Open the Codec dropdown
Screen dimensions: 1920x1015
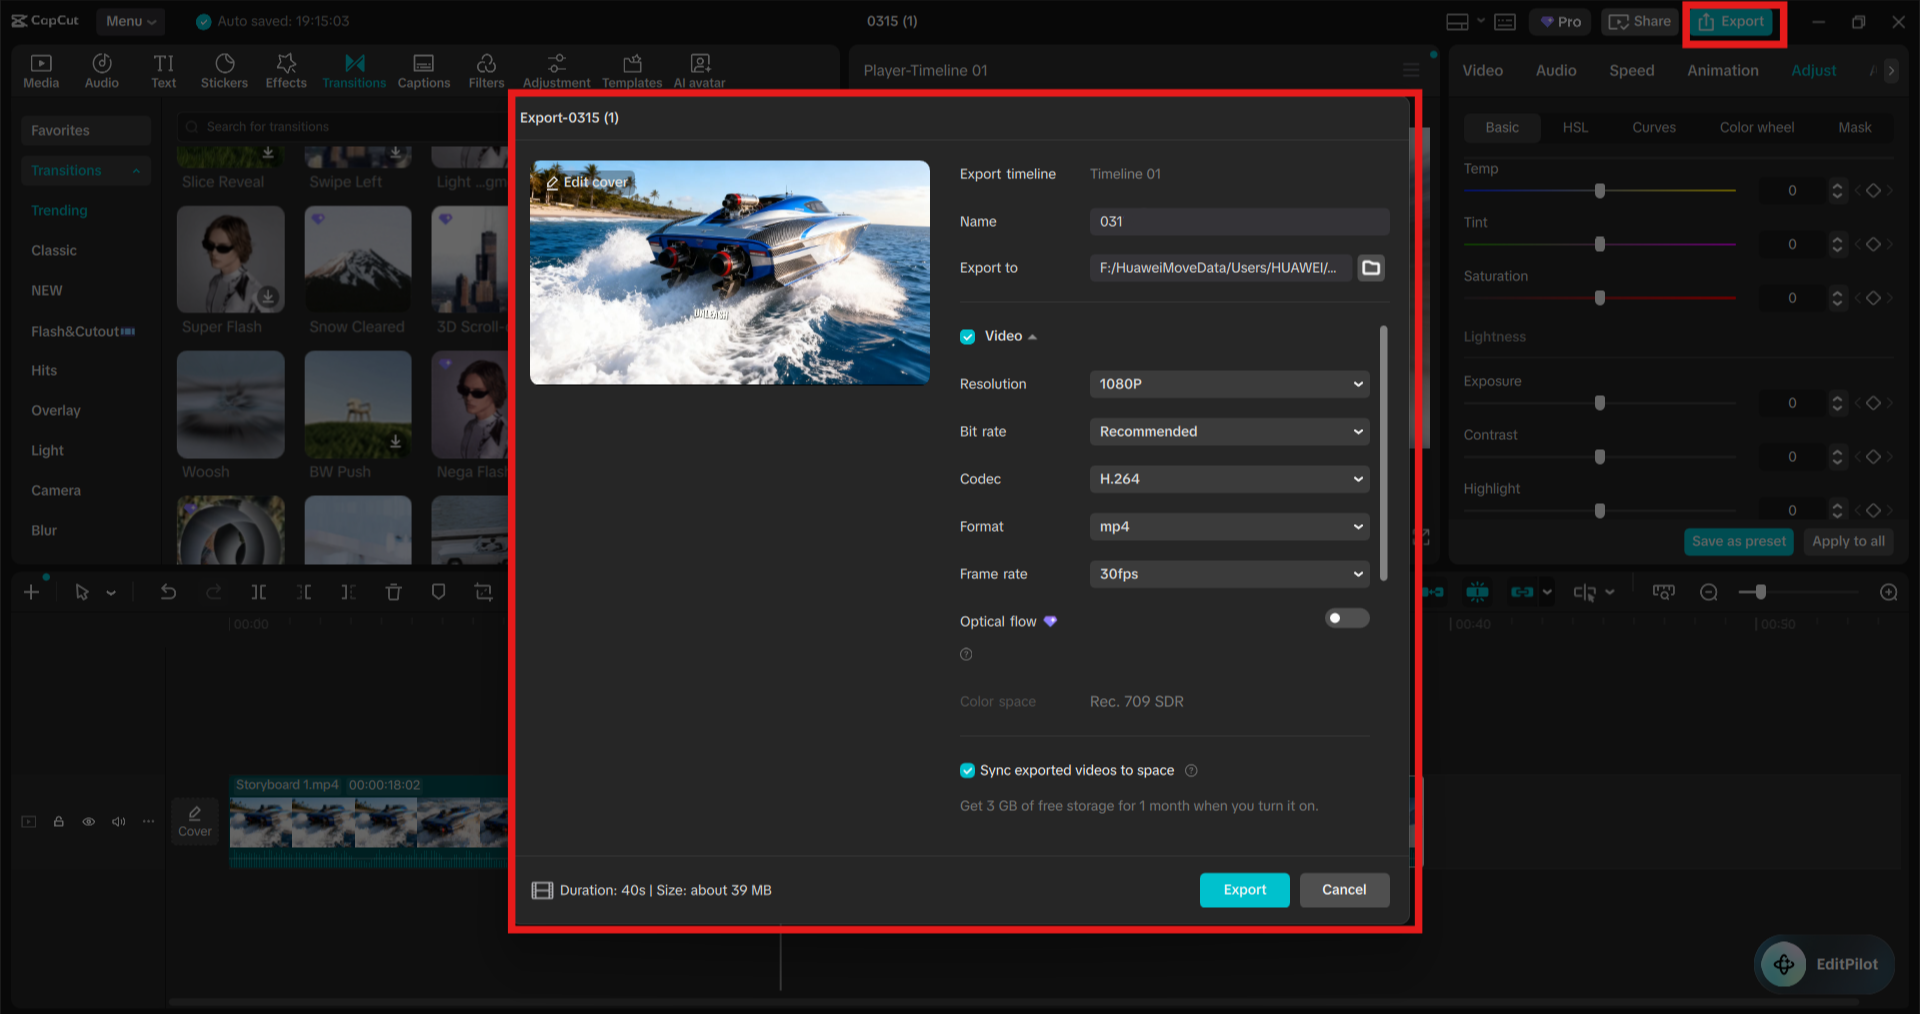1229,479
